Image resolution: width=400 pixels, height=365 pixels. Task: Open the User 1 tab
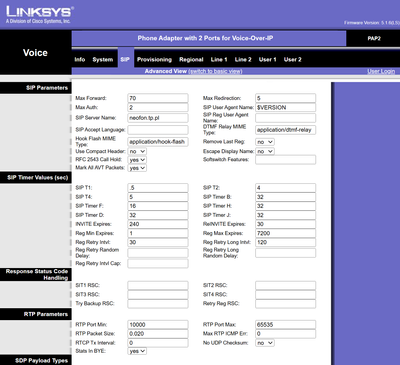click(x=268, y=60)
